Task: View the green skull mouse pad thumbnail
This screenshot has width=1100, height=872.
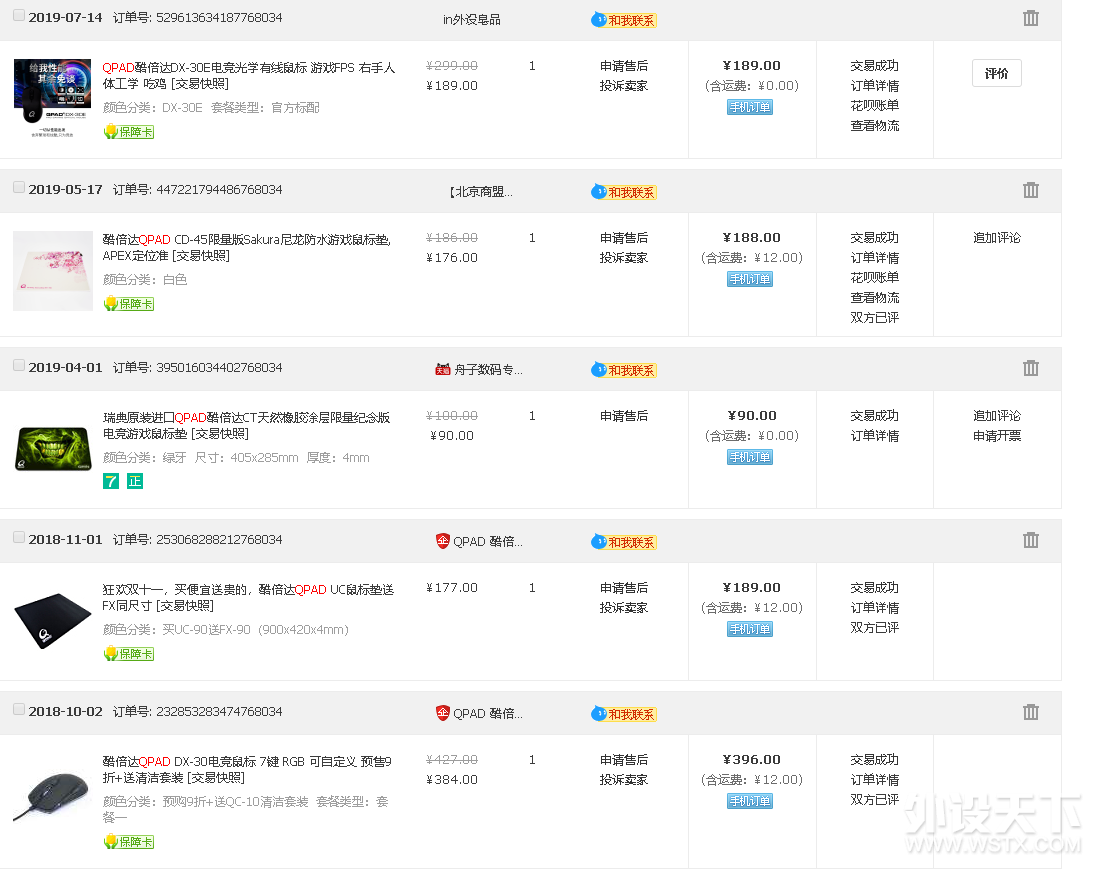Action: [53, 449]
